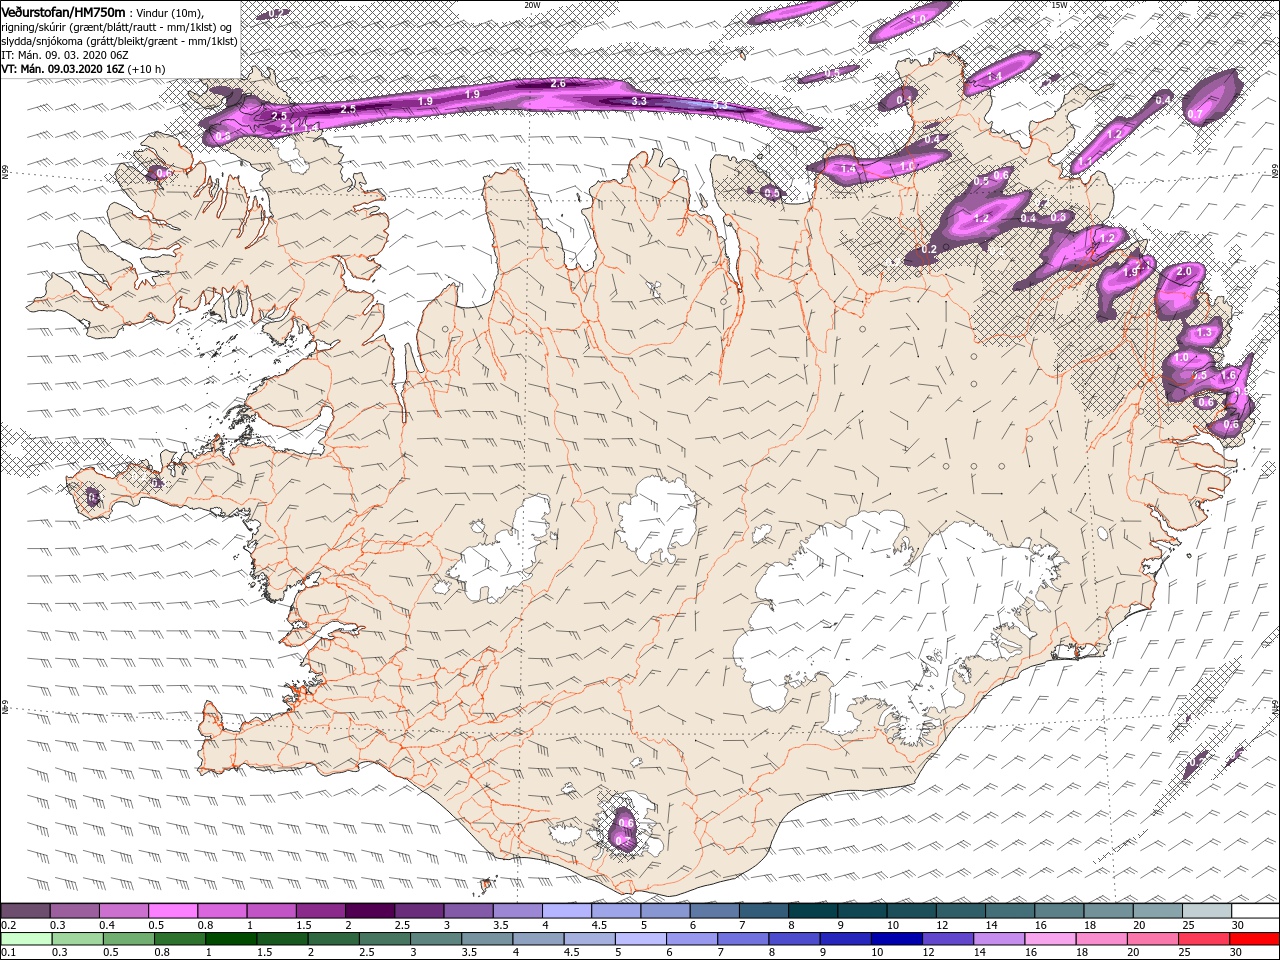1280x960 pixels.
Task: Click the '0.1' label in the lower legend row
Action: click(x=8, y=952)
